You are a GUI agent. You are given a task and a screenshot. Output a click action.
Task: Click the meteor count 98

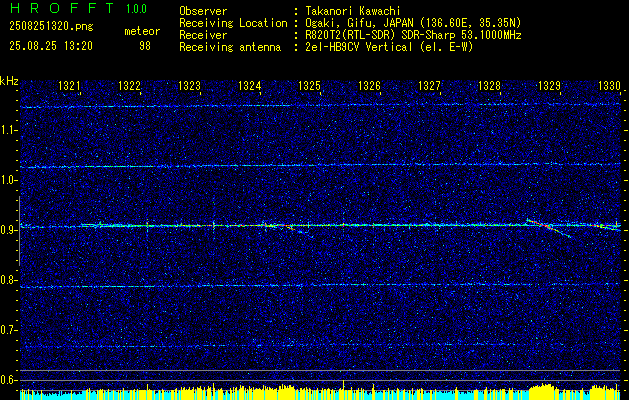click(x=145, y=46)
